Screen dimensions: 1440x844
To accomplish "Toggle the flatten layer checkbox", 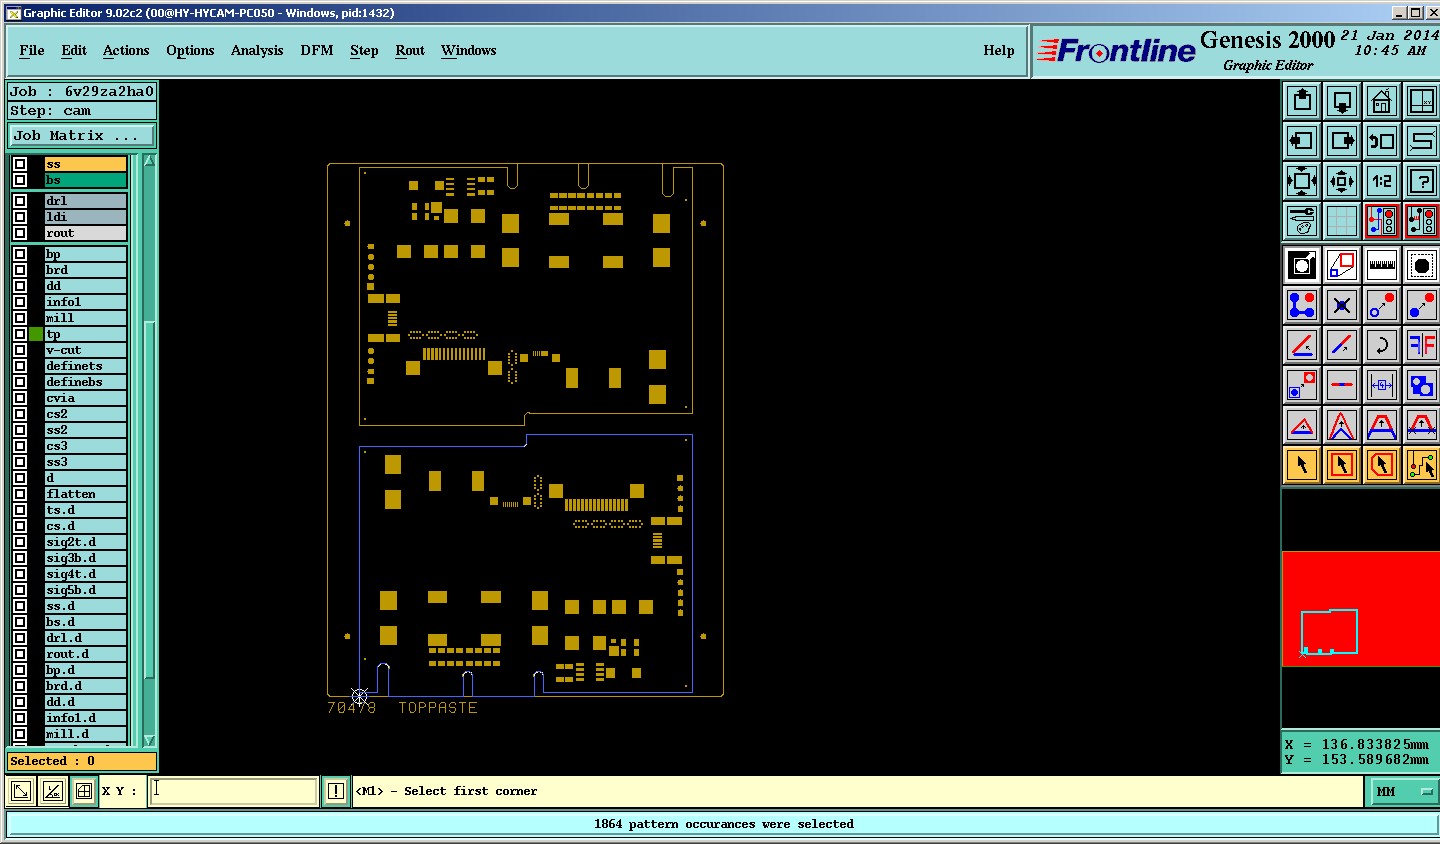I will 20,494.
